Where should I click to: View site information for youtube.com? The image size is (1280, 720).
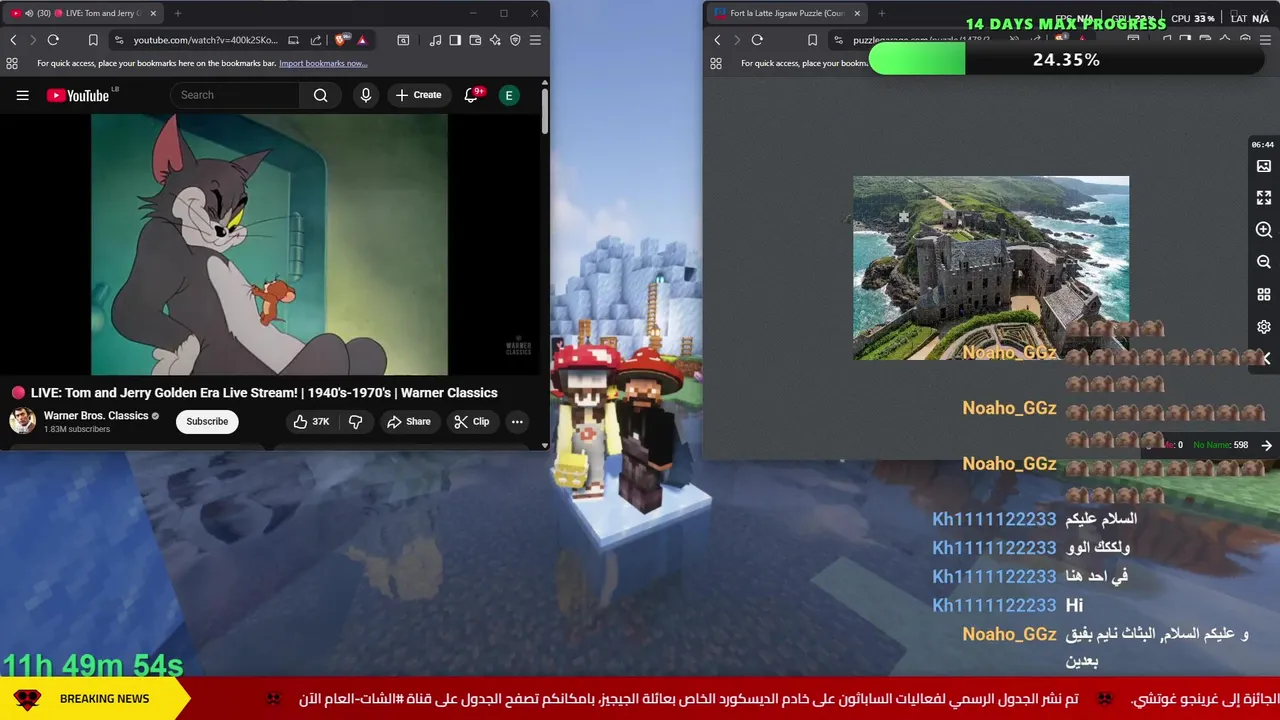click(x=119, y=40)
